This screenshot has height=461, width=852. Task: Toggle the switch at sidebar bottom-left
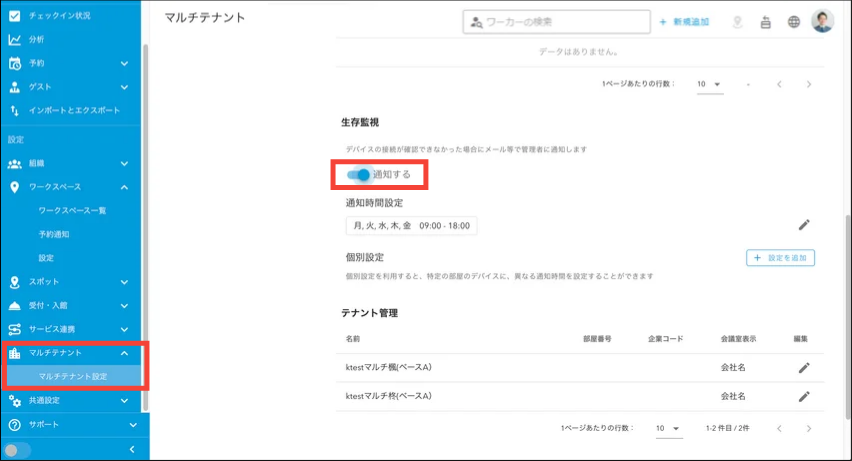(18, 450)
